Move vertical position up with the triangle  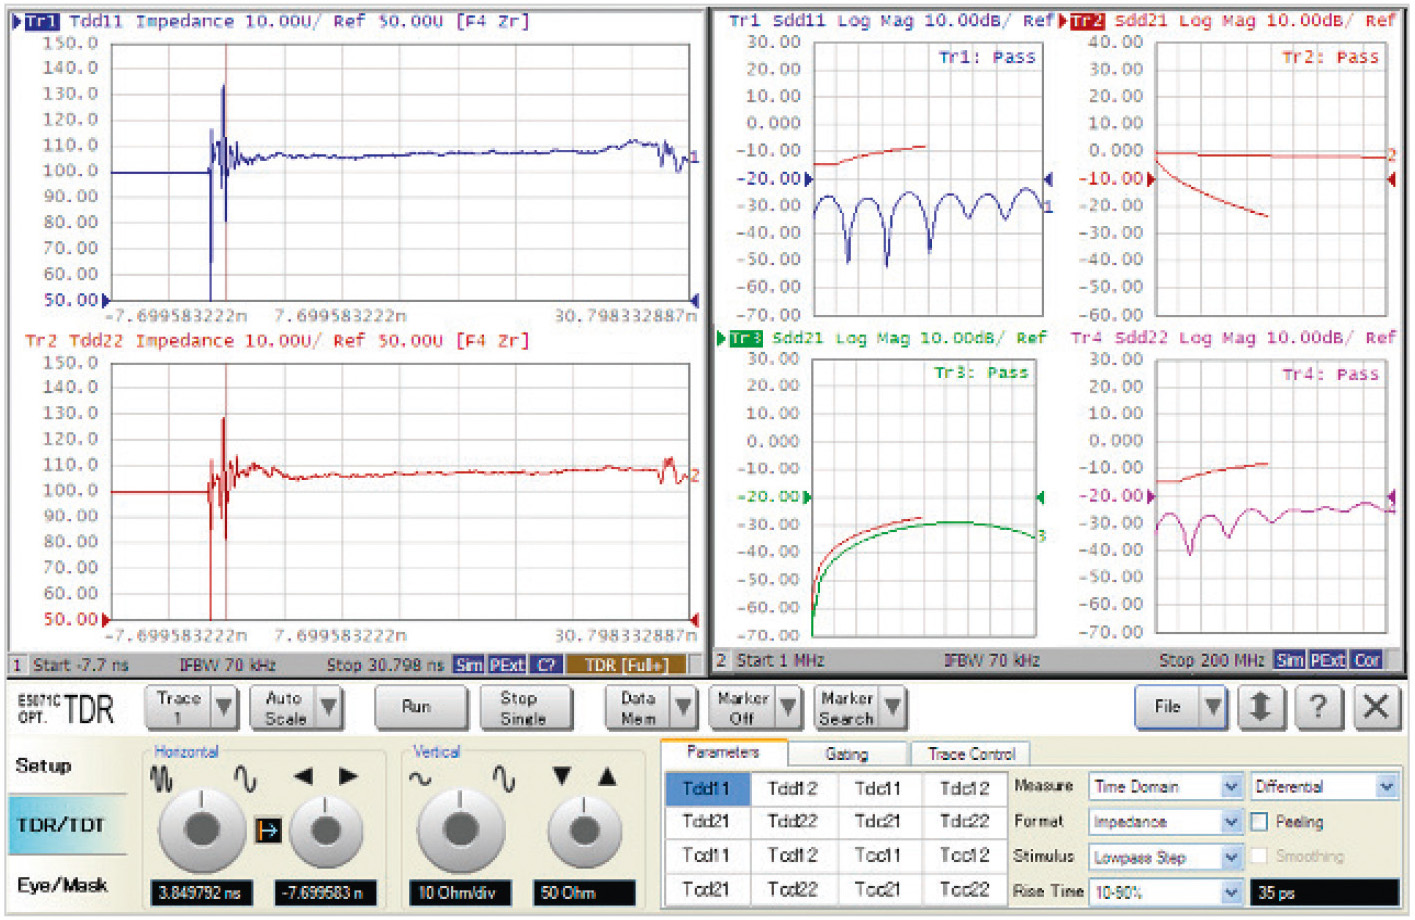[x=607, y=776]
